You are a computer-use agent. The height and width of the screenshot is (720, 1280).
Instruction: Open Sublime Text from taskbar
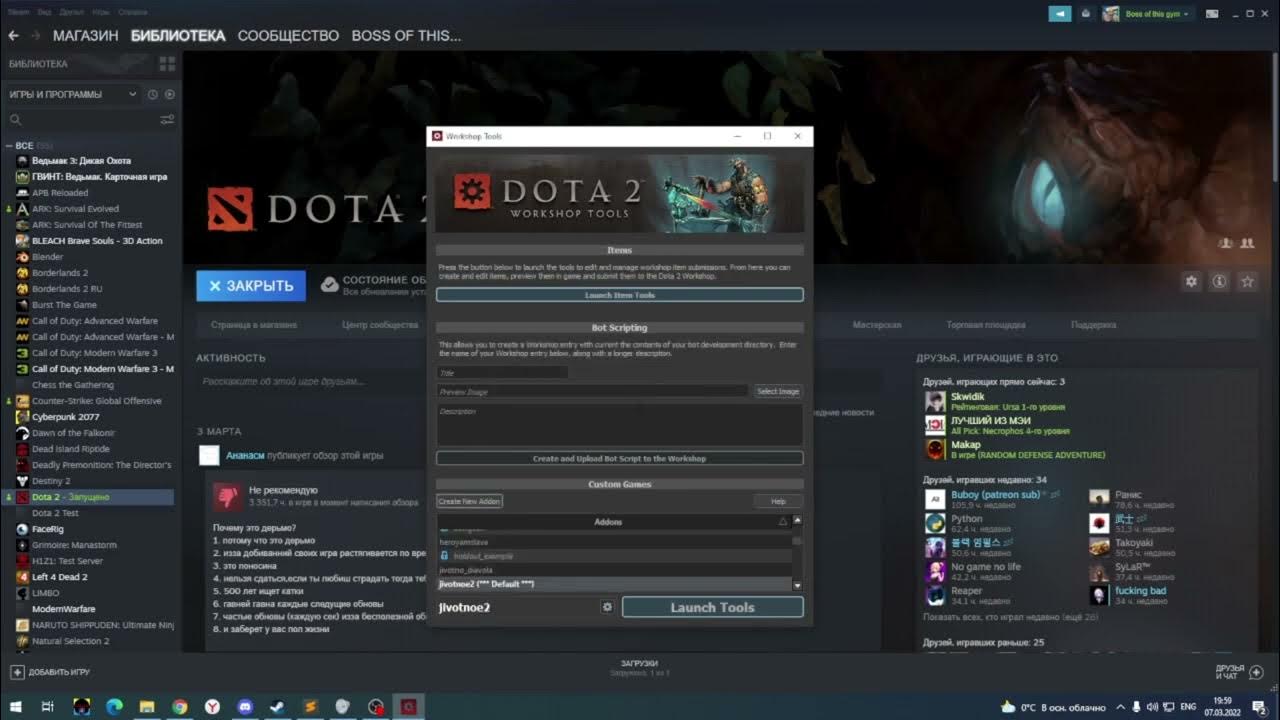click(x=310, y=706)
